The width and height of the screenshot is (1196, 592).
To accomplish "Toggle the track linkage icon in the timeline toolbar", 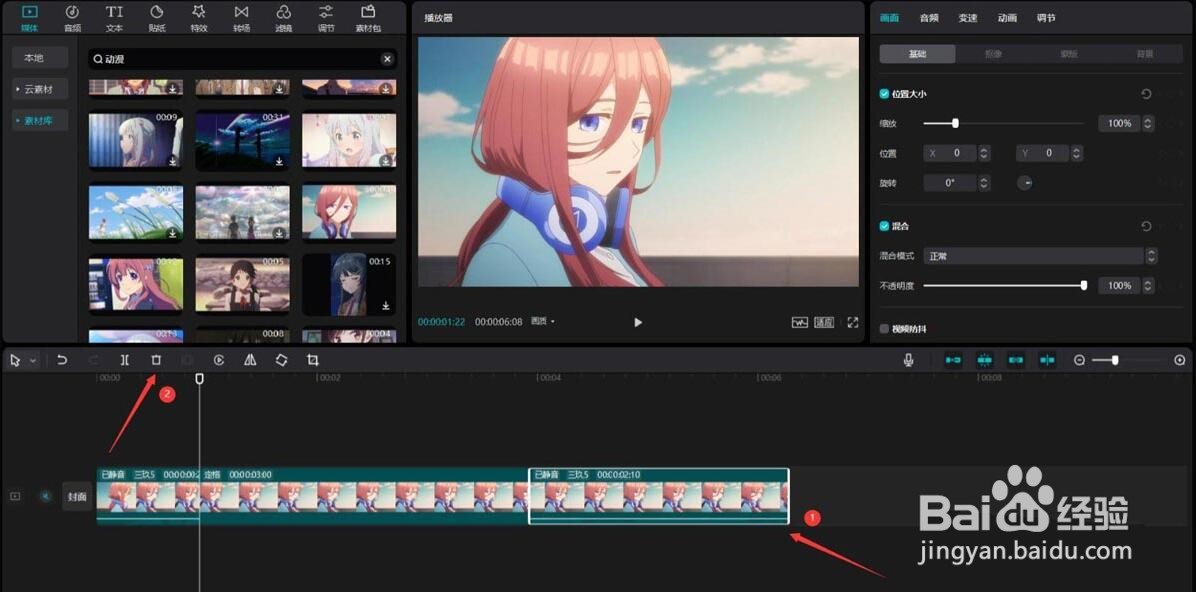I will coord(1016,360).
